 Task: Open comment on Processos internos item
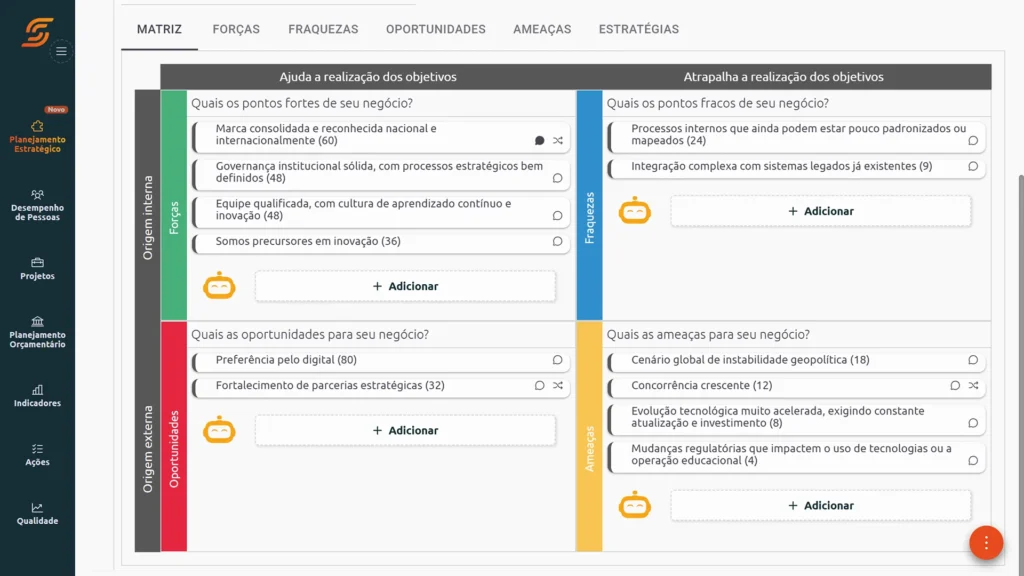[973, 140]
